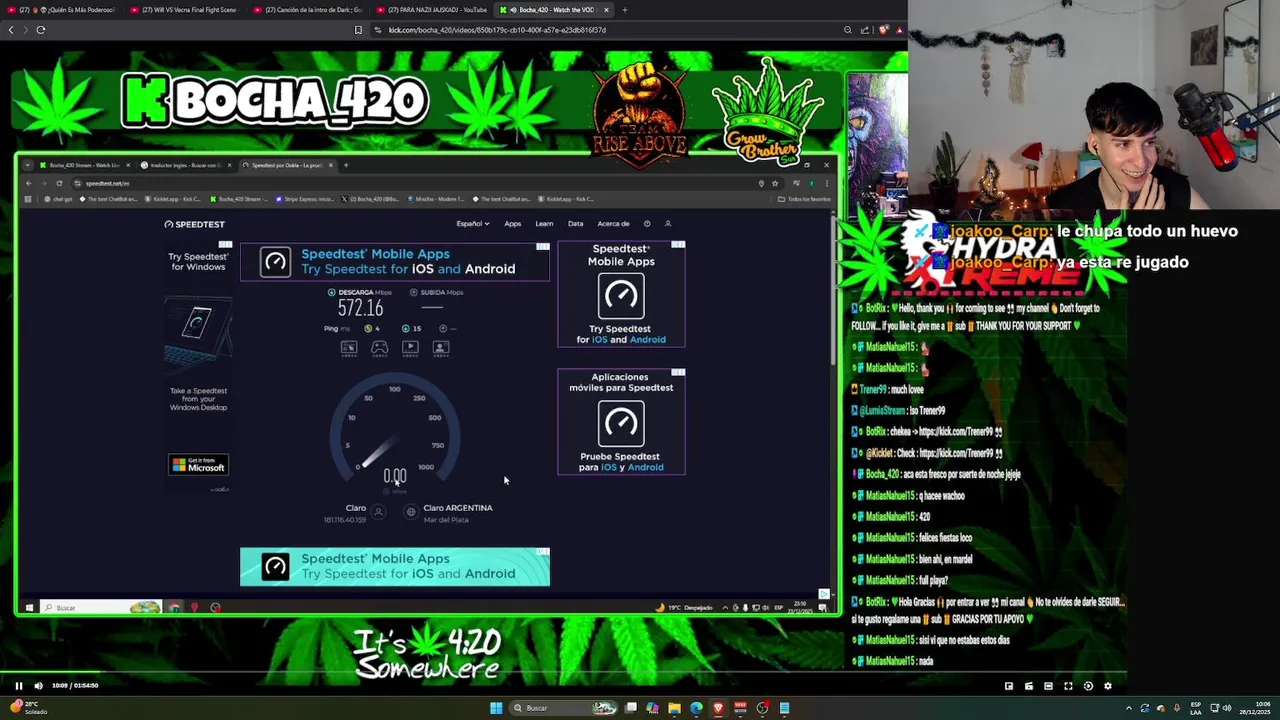The image size is (1280, 720).
Task: Click the video conferencing rating icon
Action: 441,347
